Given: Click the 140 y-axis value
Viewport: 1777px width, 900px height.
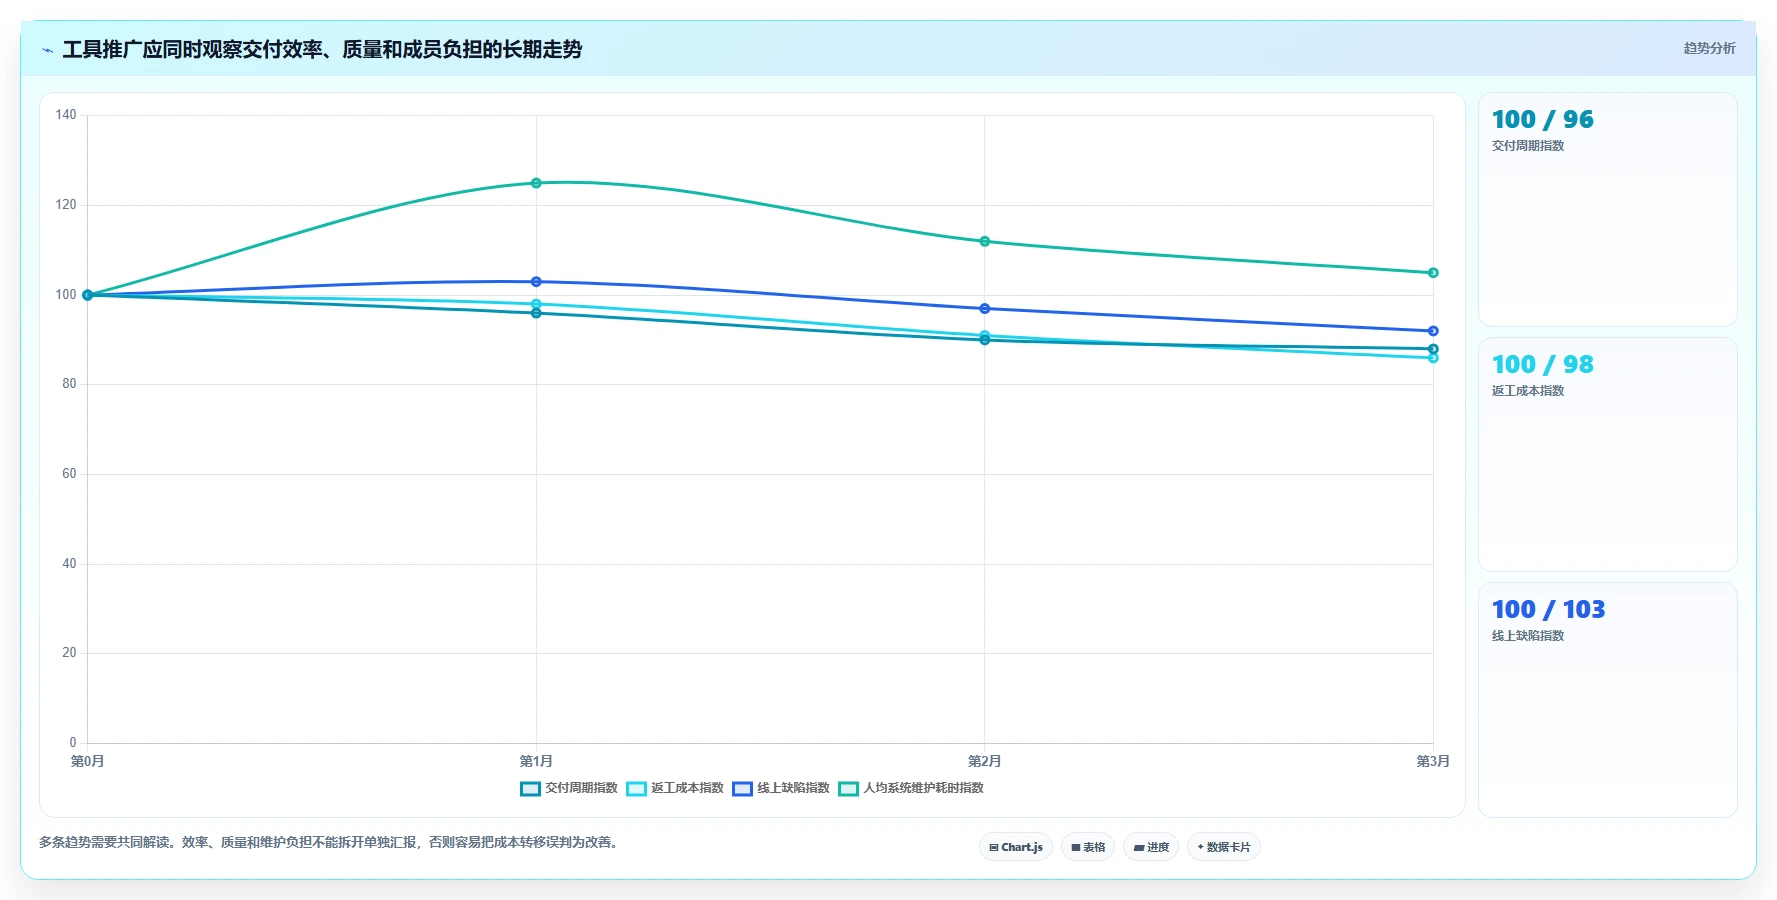Looking at the screenshot, I should (x=66, y=115).
